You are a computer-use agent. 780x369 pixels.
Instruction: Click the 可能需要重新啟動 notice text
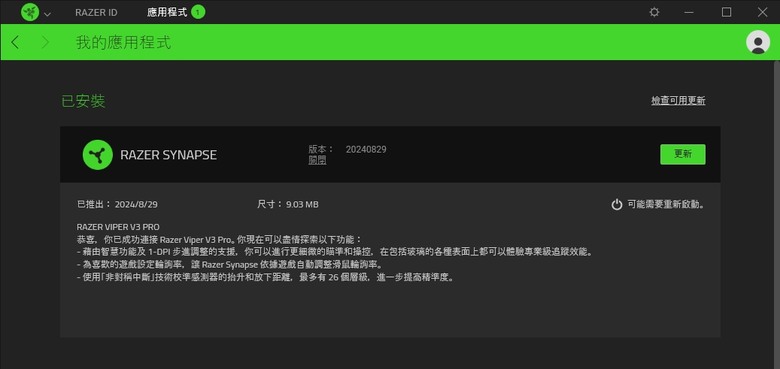(666, 204)
